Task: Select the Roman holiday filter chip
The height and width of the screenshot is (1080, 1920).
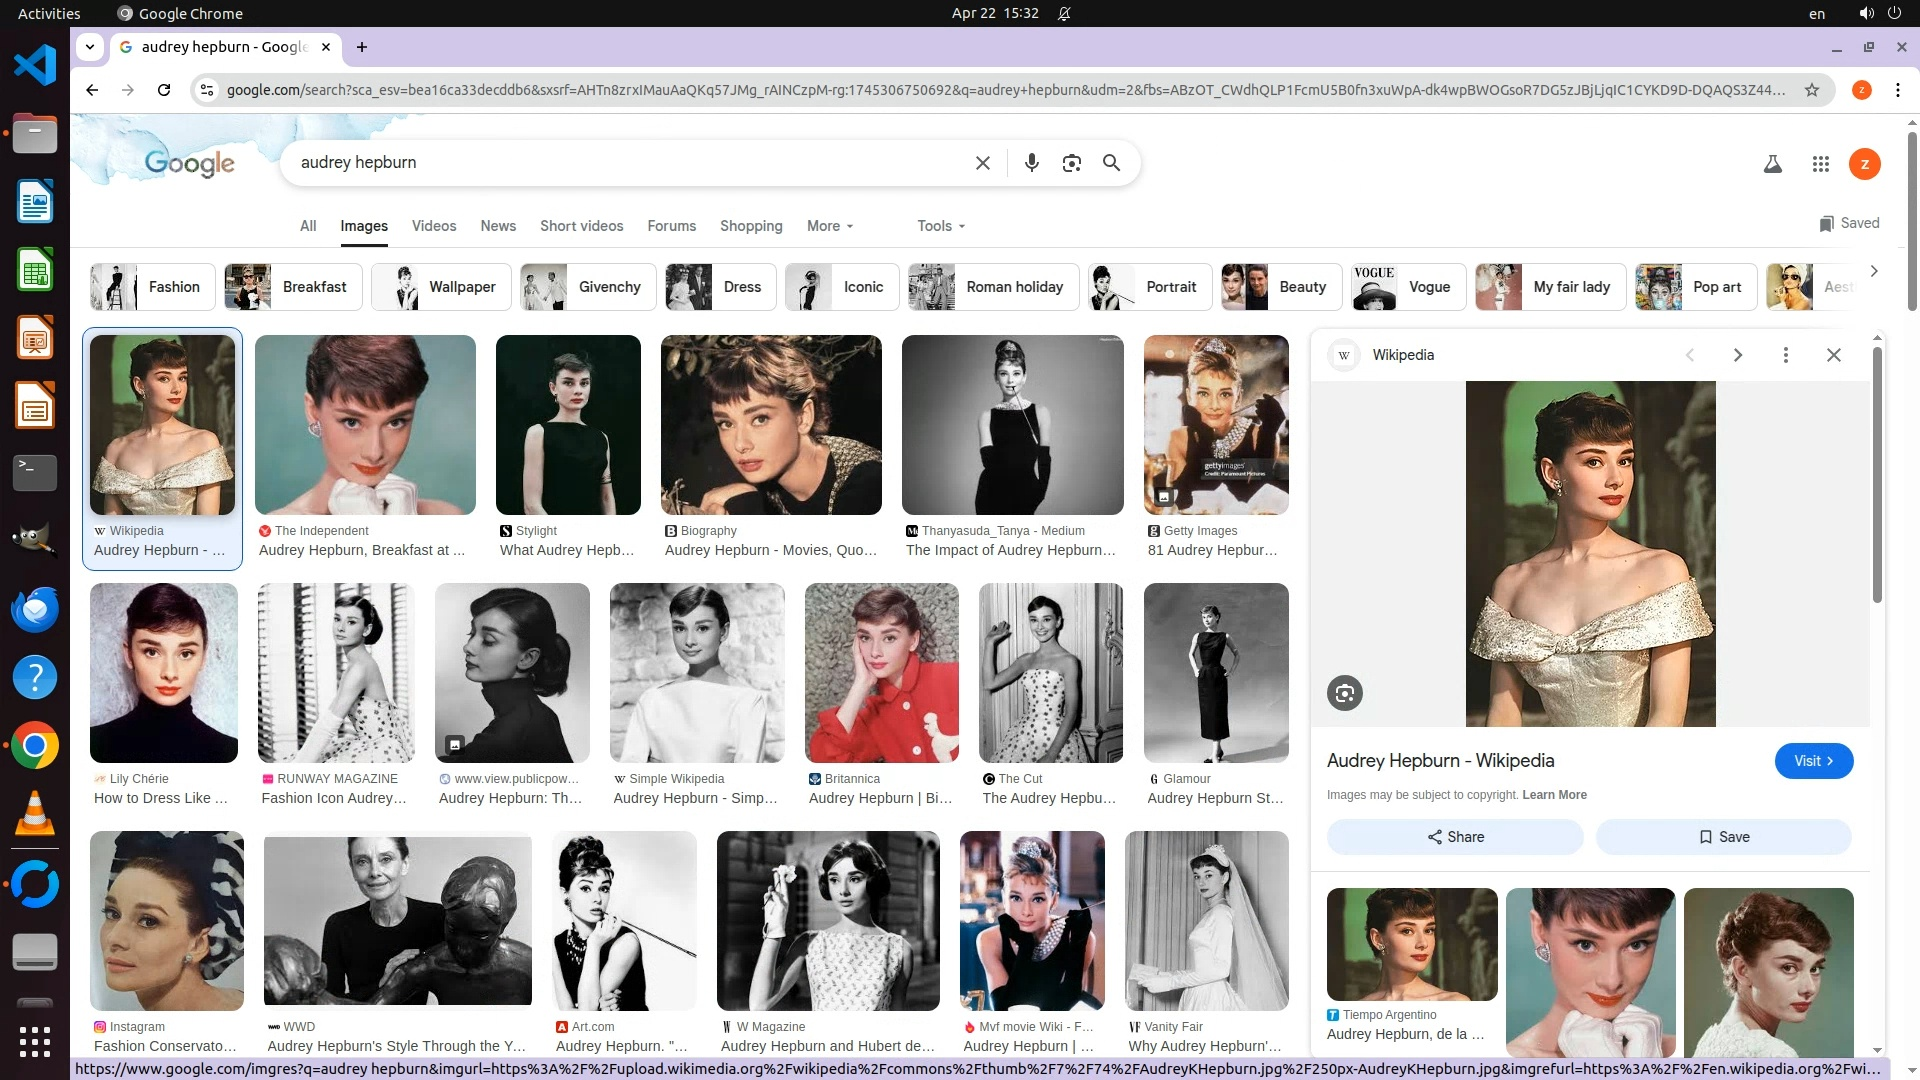Action: [992, 287]
